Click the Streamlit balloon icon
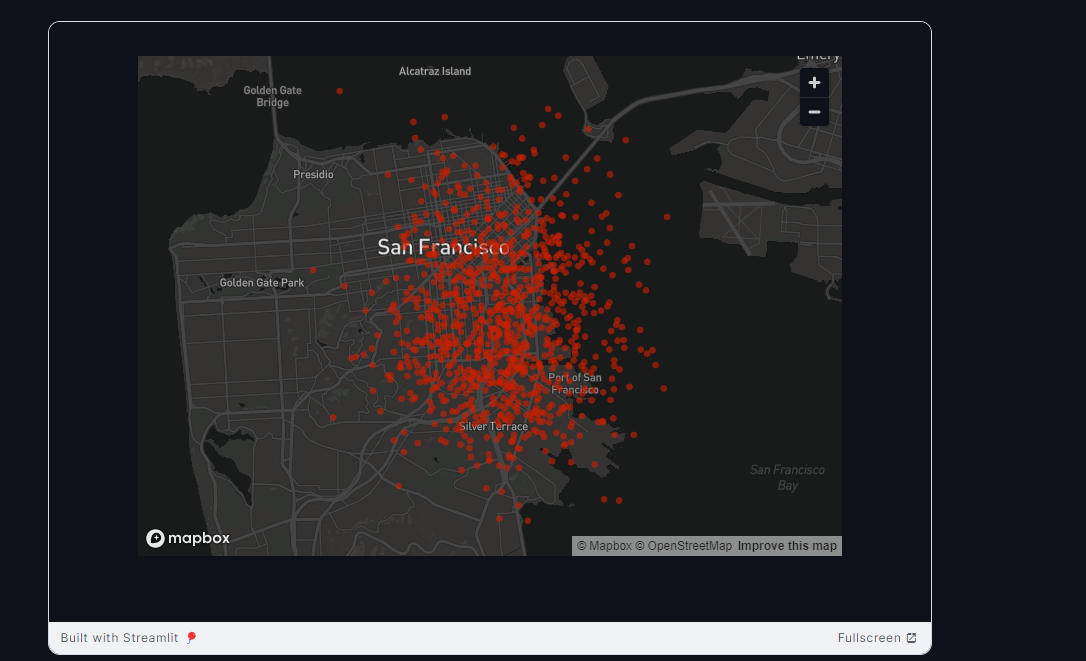Image resolution: width=1086 pixels, height=661 pixels. pyautogui.click(x=192, y=637)
